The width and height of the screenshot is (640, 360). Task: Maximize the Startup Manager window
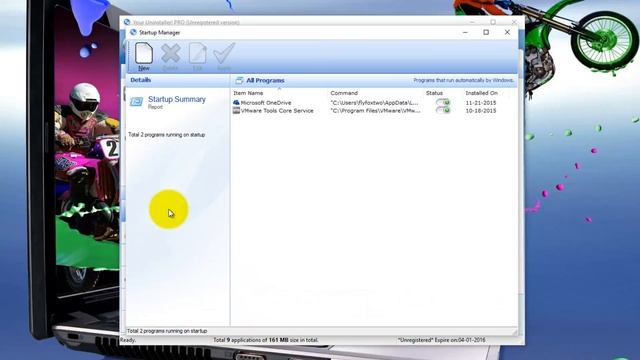click(x=486, y=32)
